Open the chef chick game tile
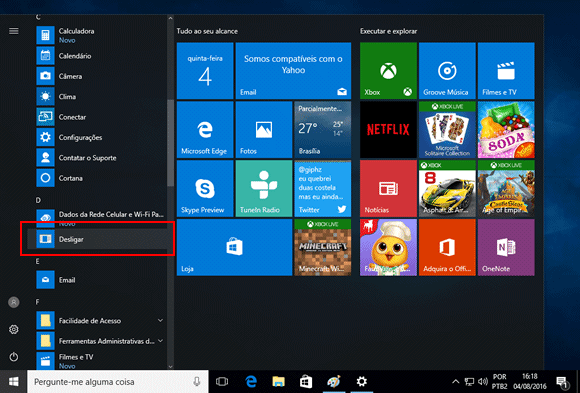This screenshot has height=393, width=580. pyautogui.click(x=388, y=247)
